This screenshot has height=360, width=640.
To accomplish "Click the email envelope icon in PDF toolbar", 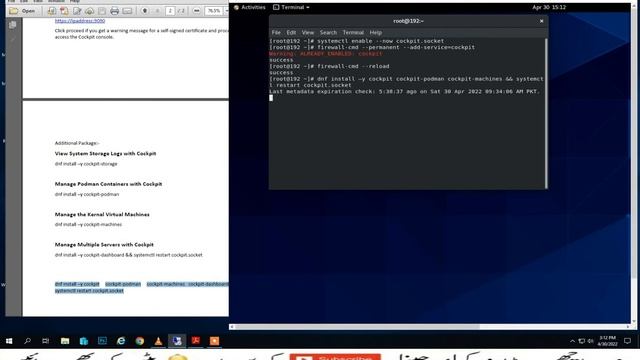I will (127, 11).
